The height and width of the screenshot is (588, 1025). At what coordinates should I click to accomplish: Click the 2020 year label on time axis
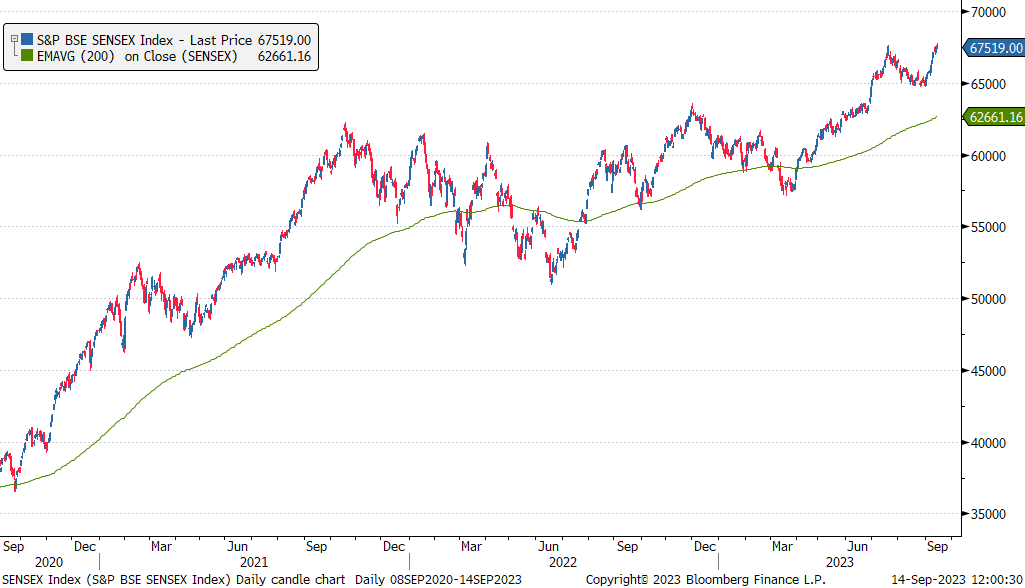pos(49,562)
